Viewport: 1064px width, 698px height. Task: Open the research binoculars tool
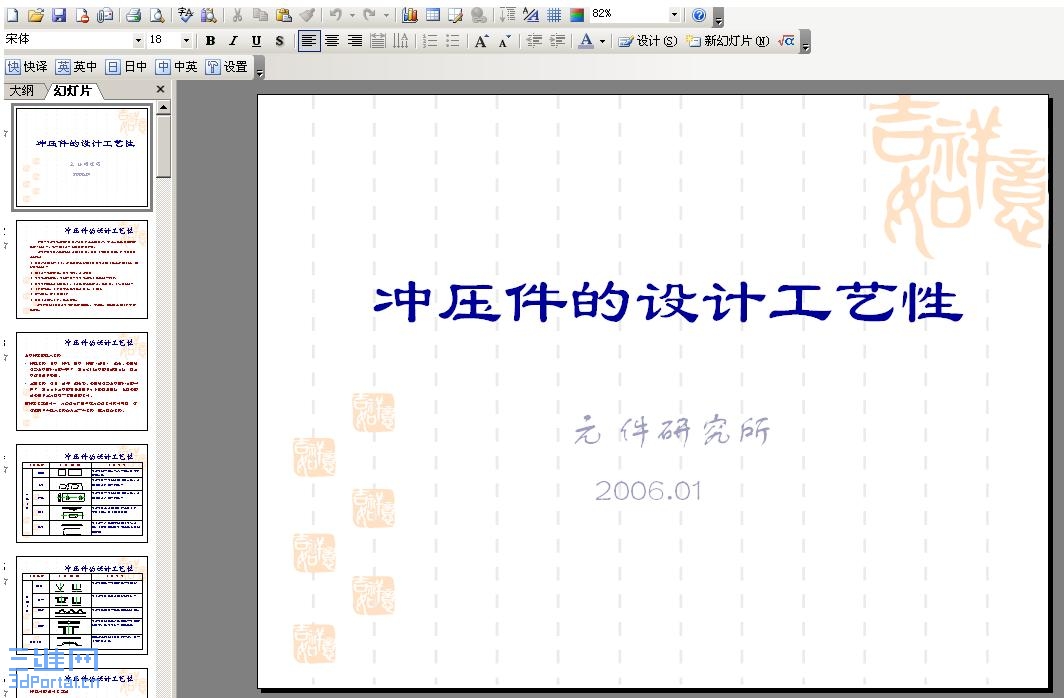tap(209, 14)
